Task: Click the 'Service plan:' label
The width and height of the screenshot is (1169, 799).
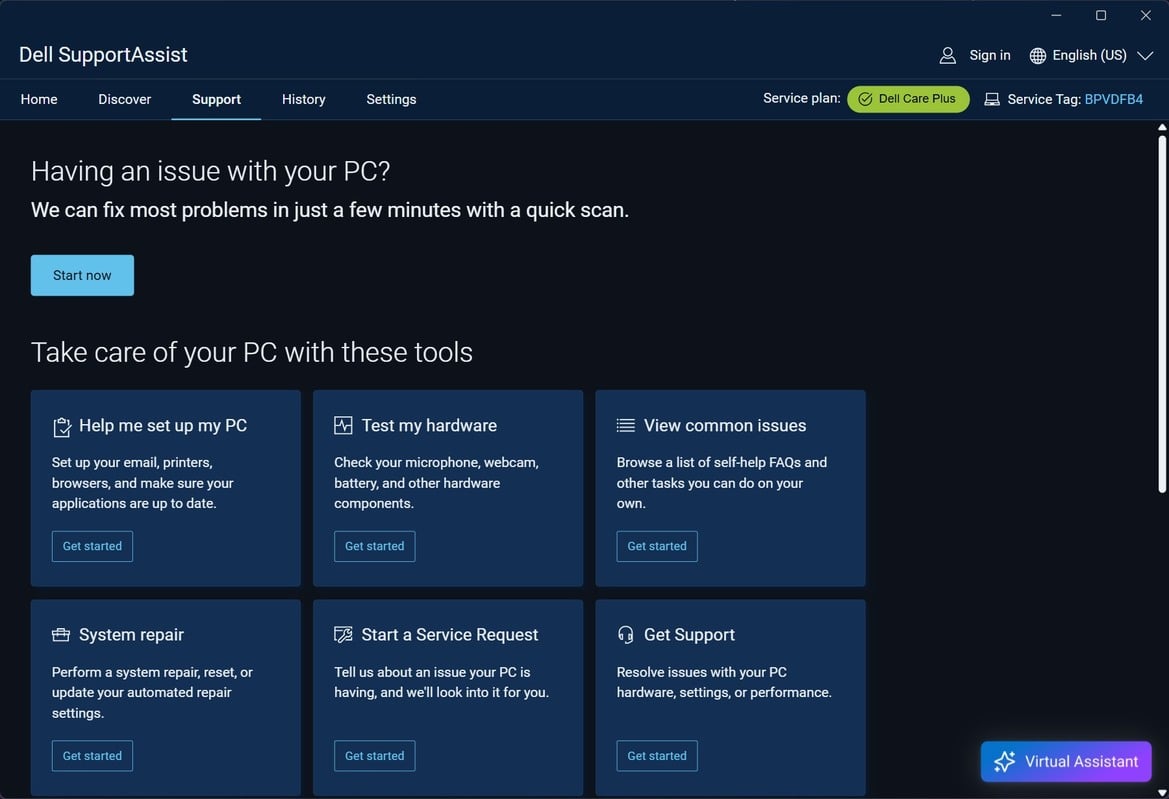Action: tap(801, 98)
